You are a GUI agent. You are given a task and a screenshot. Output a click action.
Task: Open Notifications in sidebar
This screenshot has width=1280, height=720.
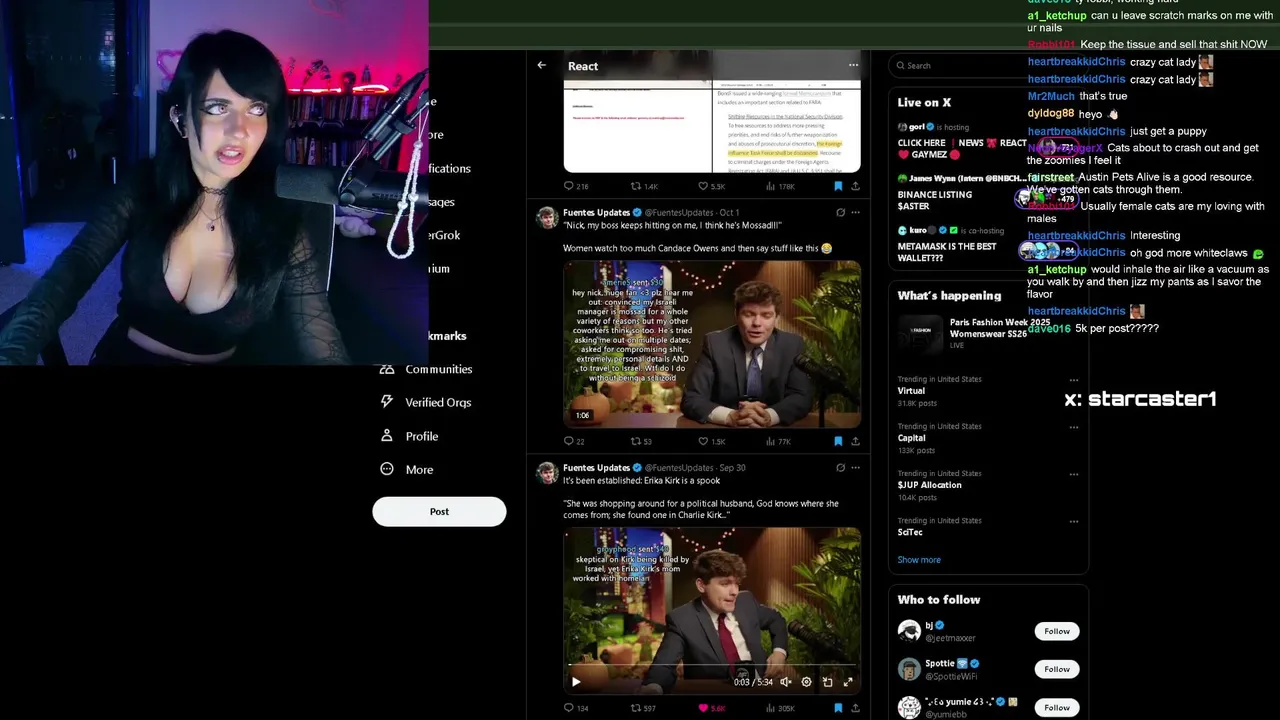(x=449, y=168)
